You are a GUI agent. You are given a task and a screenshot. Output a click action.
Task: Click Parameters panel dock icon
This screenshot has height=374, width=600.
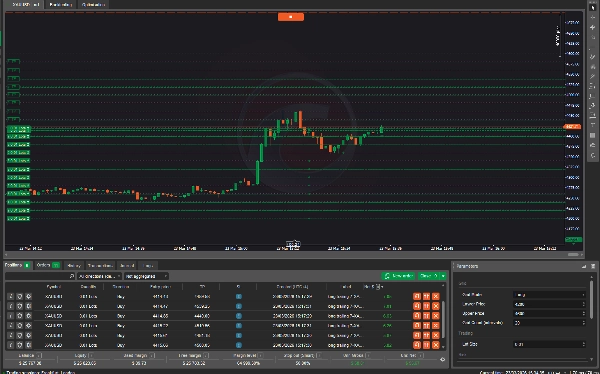584,266
